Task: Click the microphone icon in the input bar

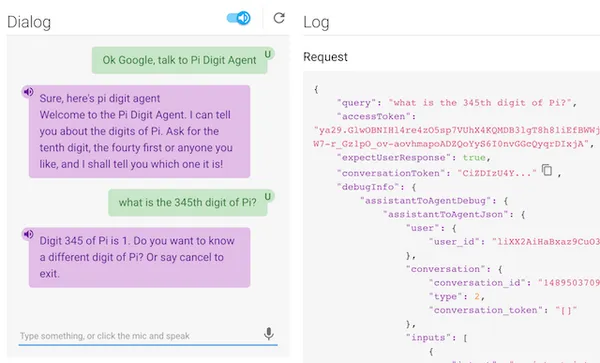Action: [269, 334]
